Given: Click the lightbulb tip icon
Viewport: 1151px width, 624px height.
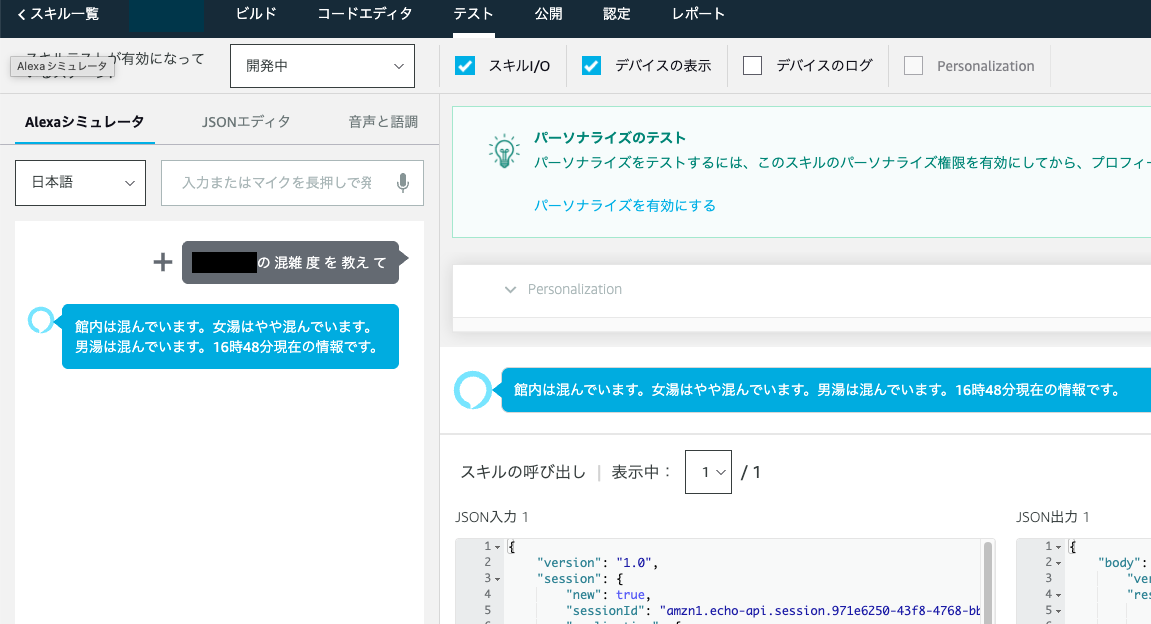Looking at the screenshot, I should 504,152.
